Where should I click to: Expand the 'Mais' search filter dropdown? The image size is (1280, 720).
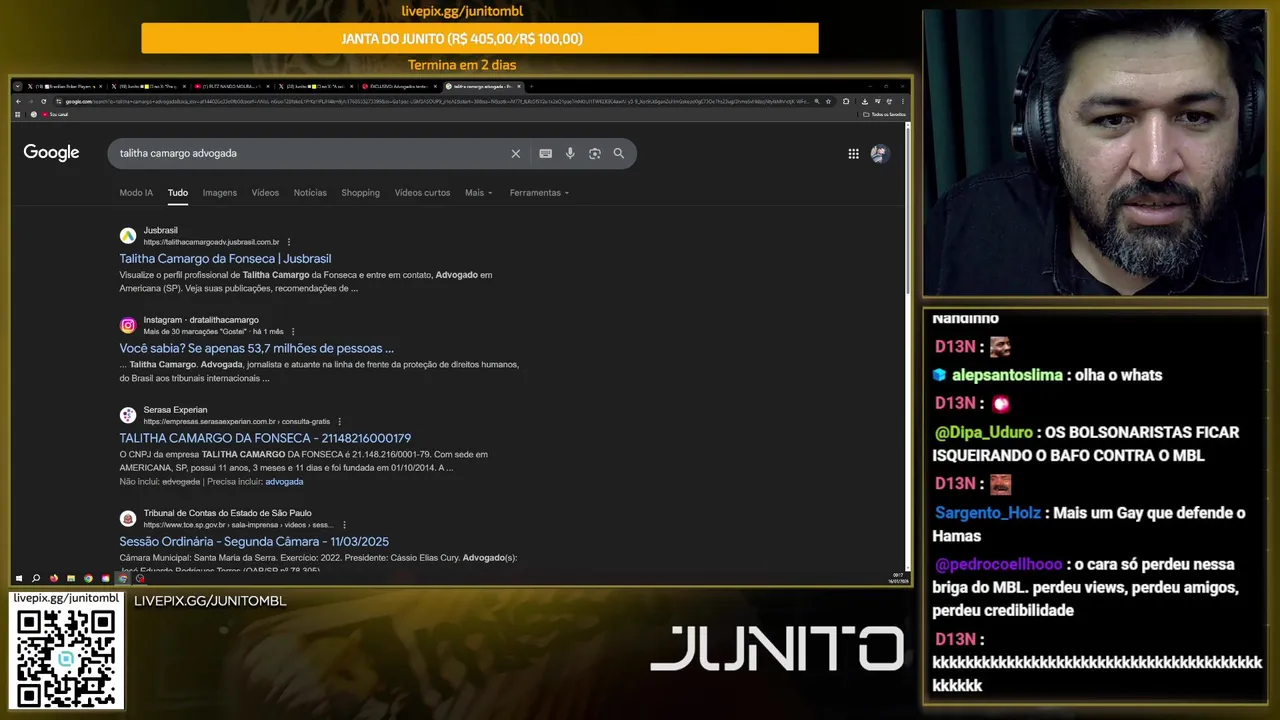tap(479, 193)
